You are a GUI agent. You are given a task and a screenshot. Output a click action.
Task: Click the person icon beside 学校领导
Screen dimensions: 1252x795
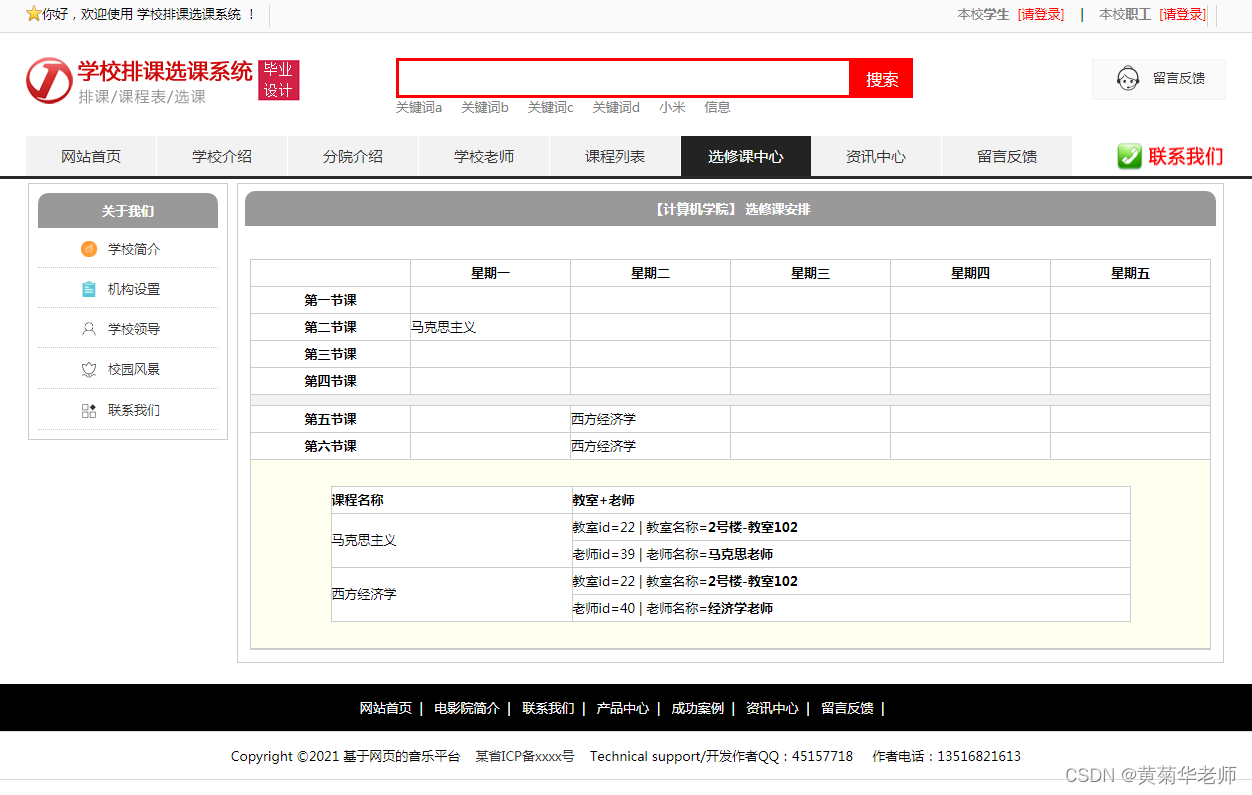coord(89,329)
